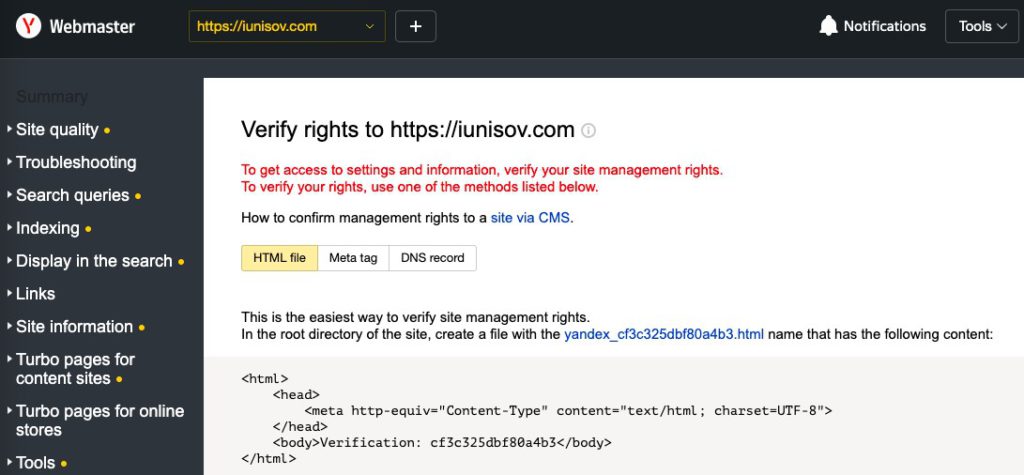Click the plus button to add site
The width and height of the screenshot is (1024, 475).
pyautogui.click(x=415, y=26)
